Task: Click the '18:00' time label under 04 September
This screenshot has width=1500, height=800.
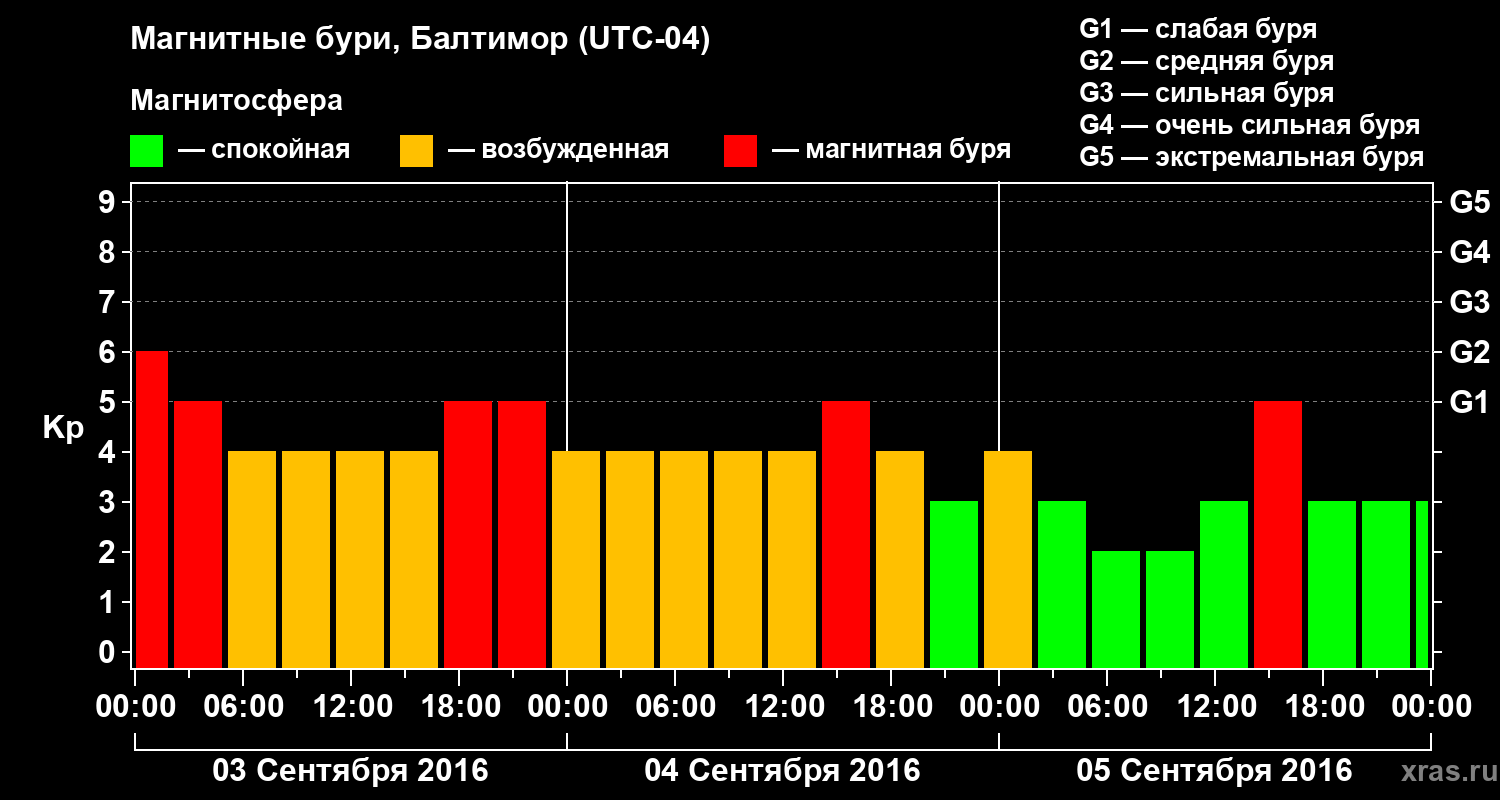Action: click(891, 707)
